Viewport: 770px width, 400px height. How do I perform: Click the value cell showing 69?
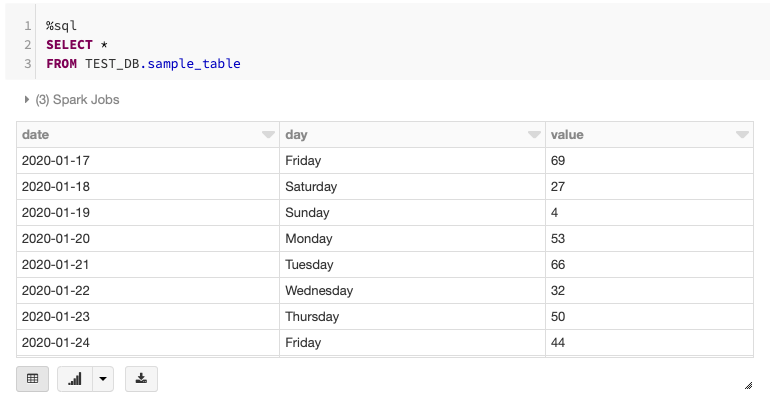(x=558, y=160)
